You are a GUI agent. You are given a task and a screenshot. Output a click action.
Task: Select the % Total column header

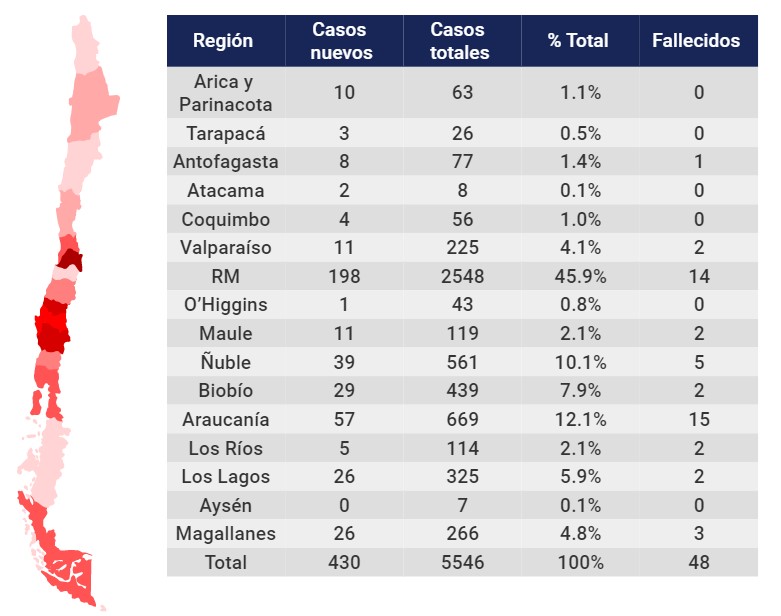(x=578, y=40)
